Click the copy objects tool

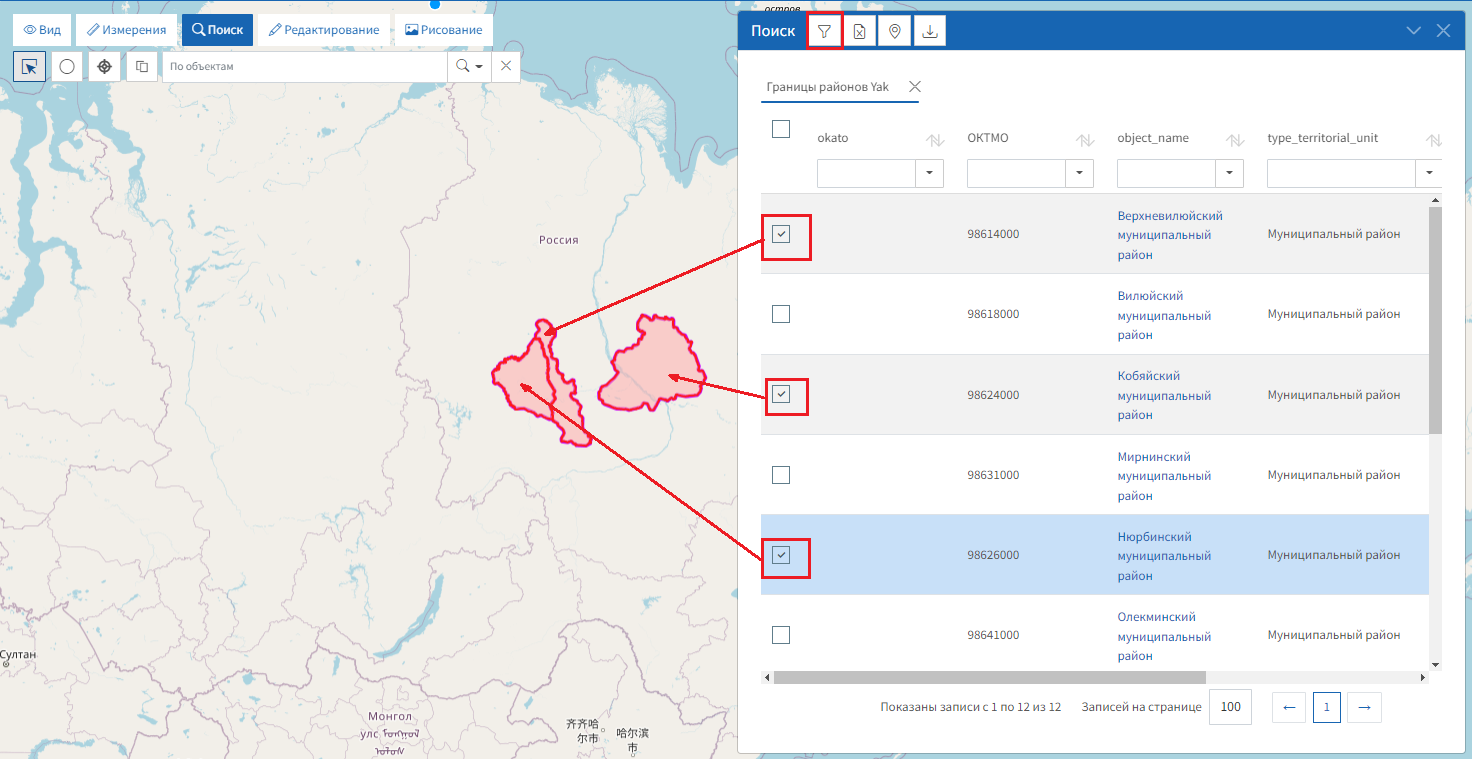click(141, 66)
